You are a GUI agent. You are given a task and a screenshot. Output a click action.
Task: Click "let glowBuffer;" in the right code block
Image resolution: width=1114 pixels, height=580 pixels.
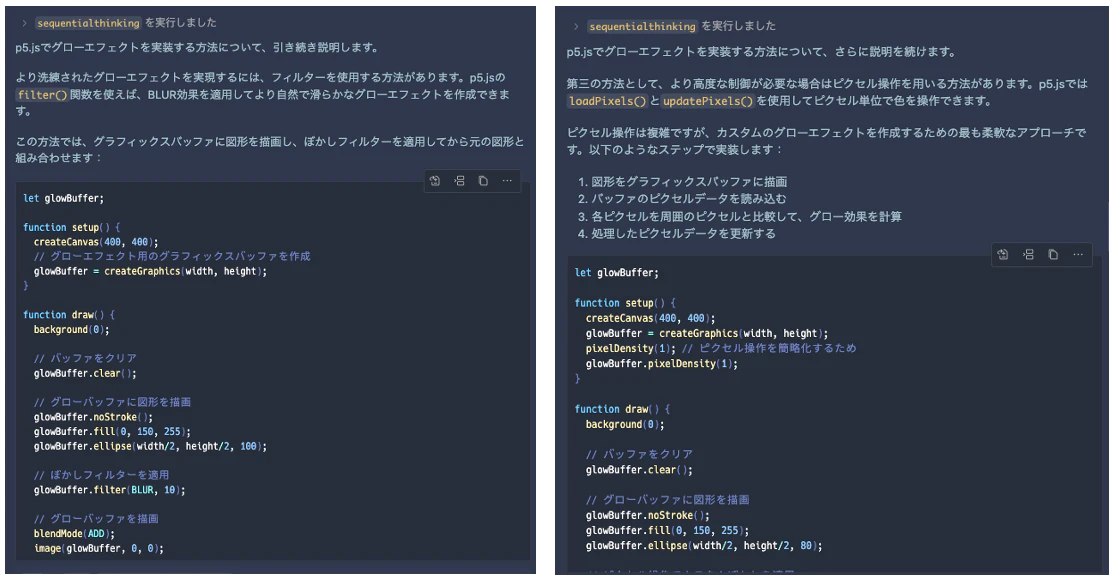[617, 273]
